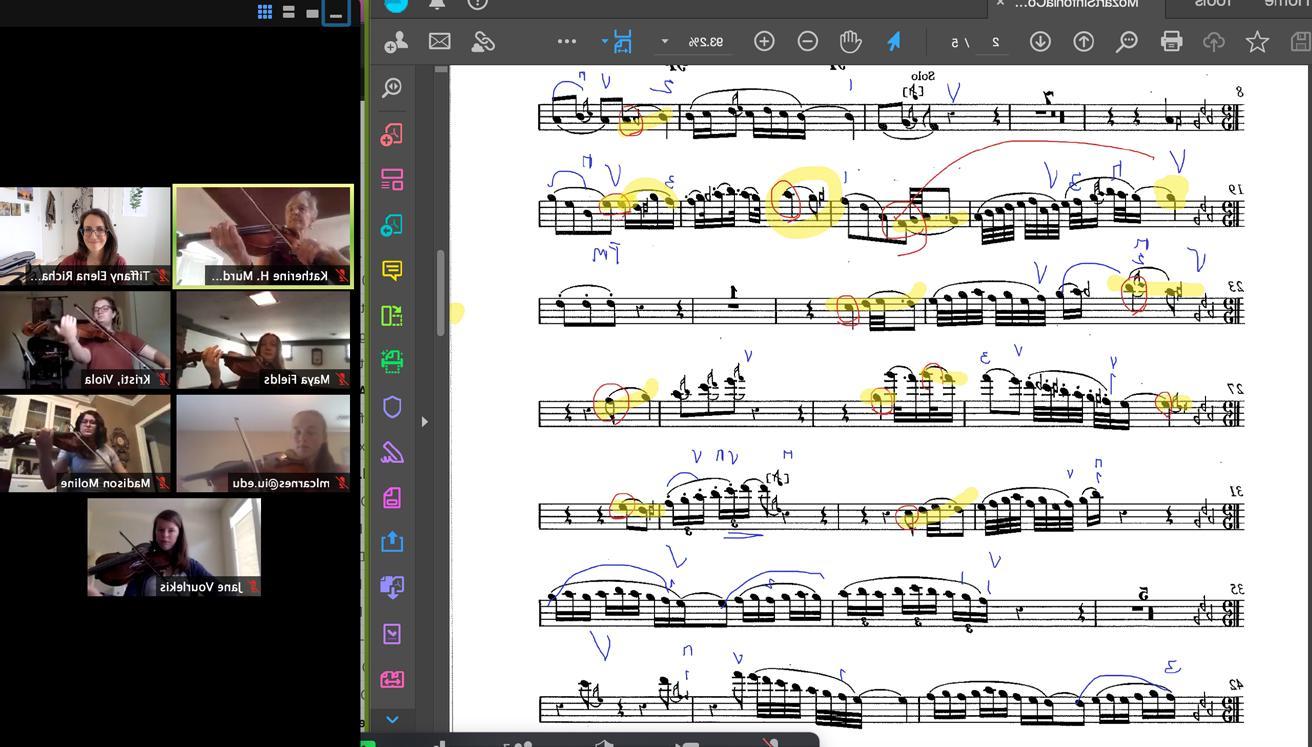Click the fit-width page display icon
This screenshot has width=1312, height=747.
click(622, 41)
